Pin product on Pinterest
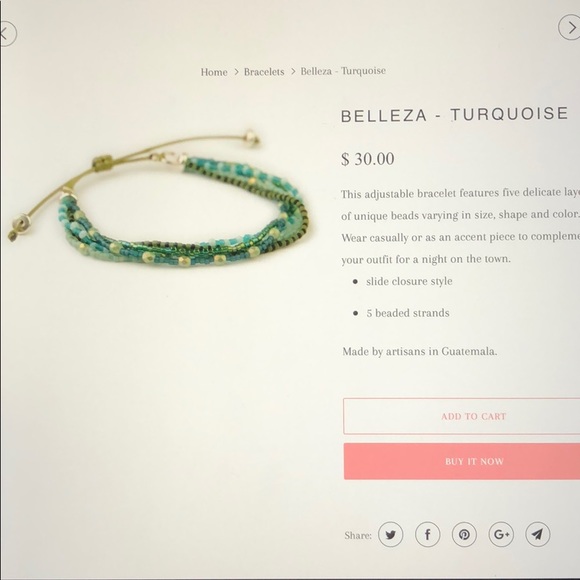The width and height of the screenshot is (580, 580). [x=464, y=535]
